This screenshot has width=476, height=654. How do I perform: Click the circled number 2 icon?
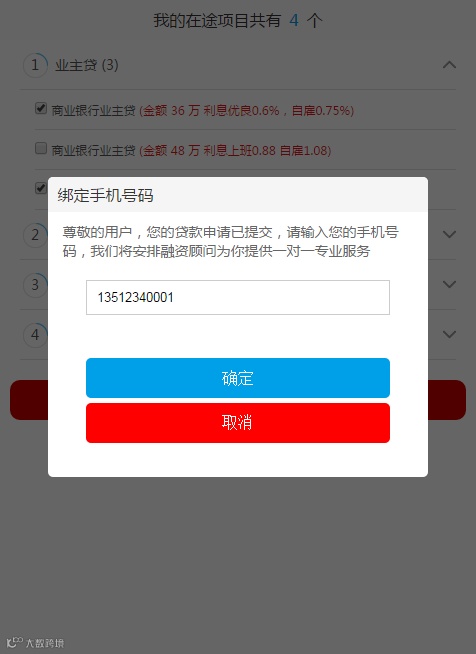(x=35, y=234)
